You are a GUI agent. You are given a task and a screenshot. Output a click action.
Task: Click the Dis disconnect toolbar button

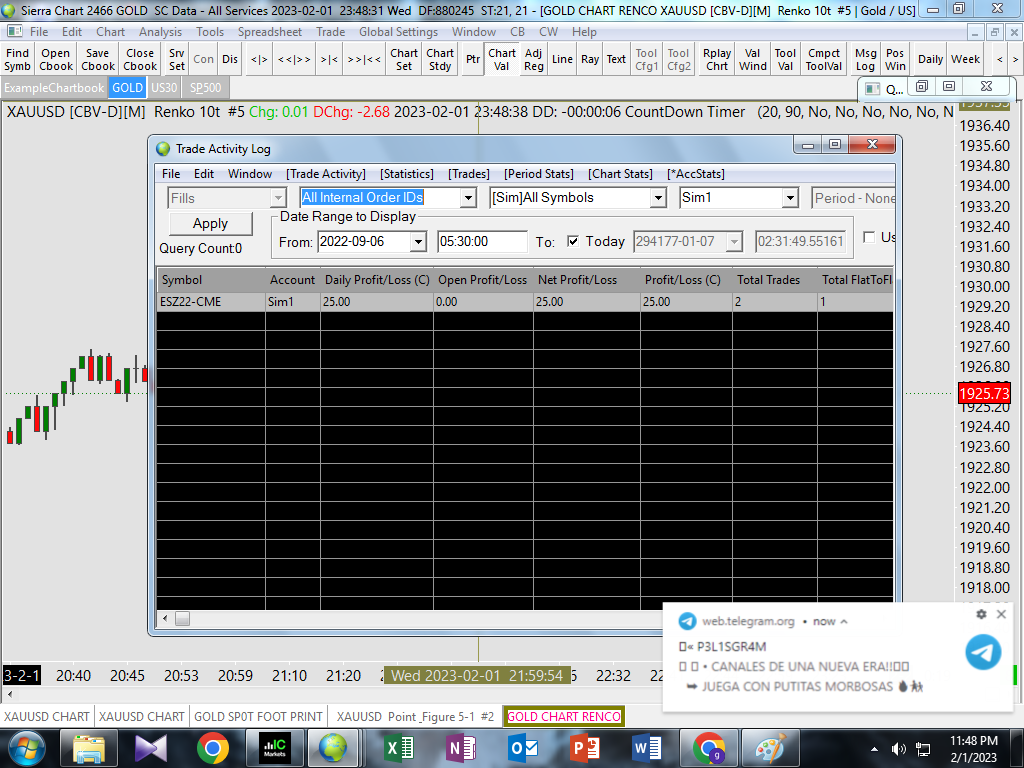pyautogui.click(x=230, y=59)
